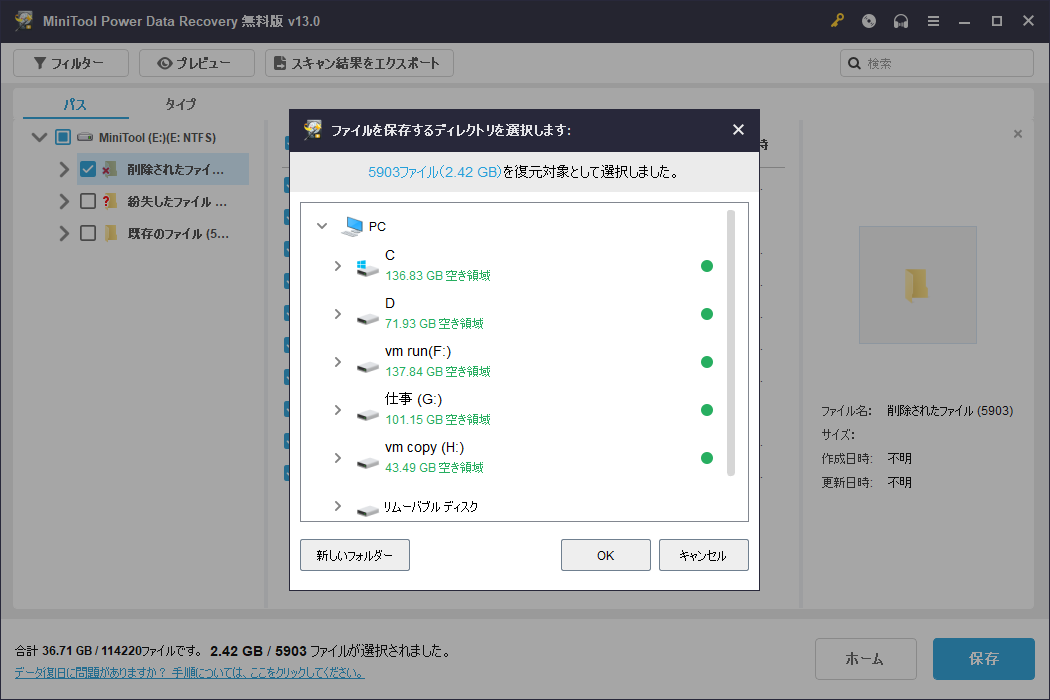Uncheck the 削除されたファイル checkbox

[x=88, y=169]
